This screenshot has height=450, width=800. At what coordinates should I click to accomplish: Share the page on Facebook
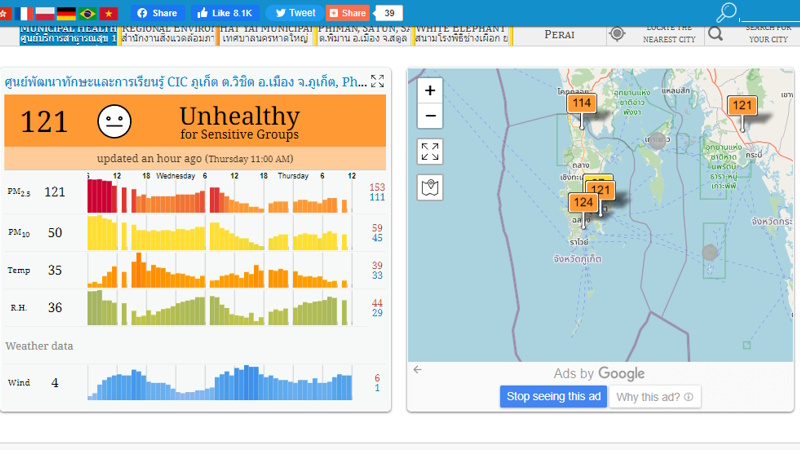156,13
